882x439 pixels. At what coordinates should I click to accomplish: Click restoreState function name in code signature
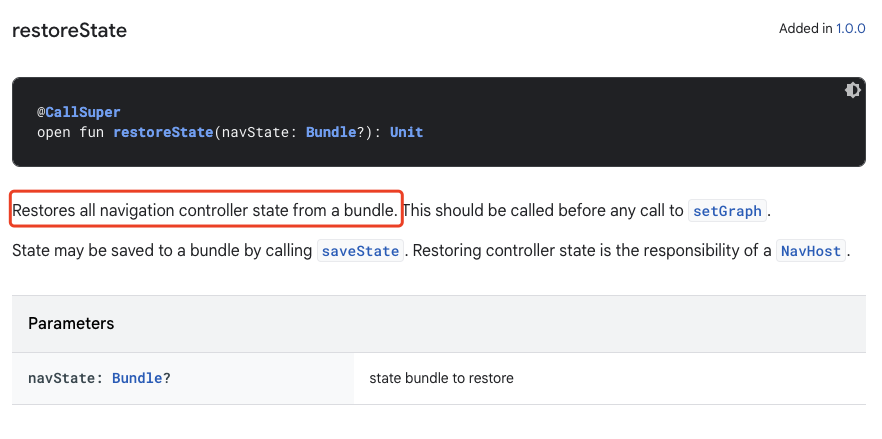click(163, 133)
